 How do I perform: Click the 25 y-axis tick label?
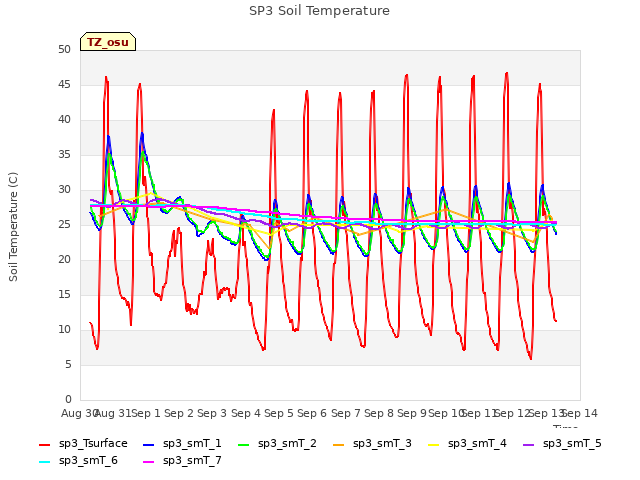point(64,224)
